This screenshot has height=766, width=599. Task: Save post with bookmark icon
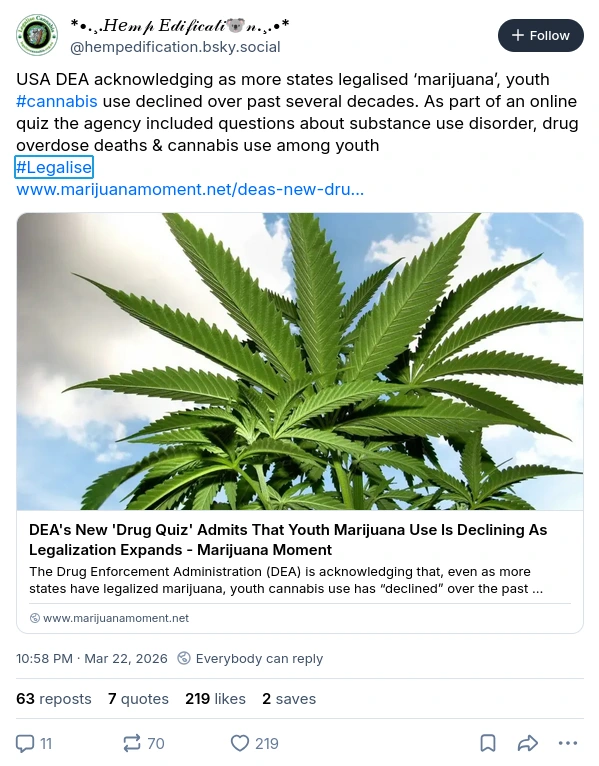[x=488, y=744]
